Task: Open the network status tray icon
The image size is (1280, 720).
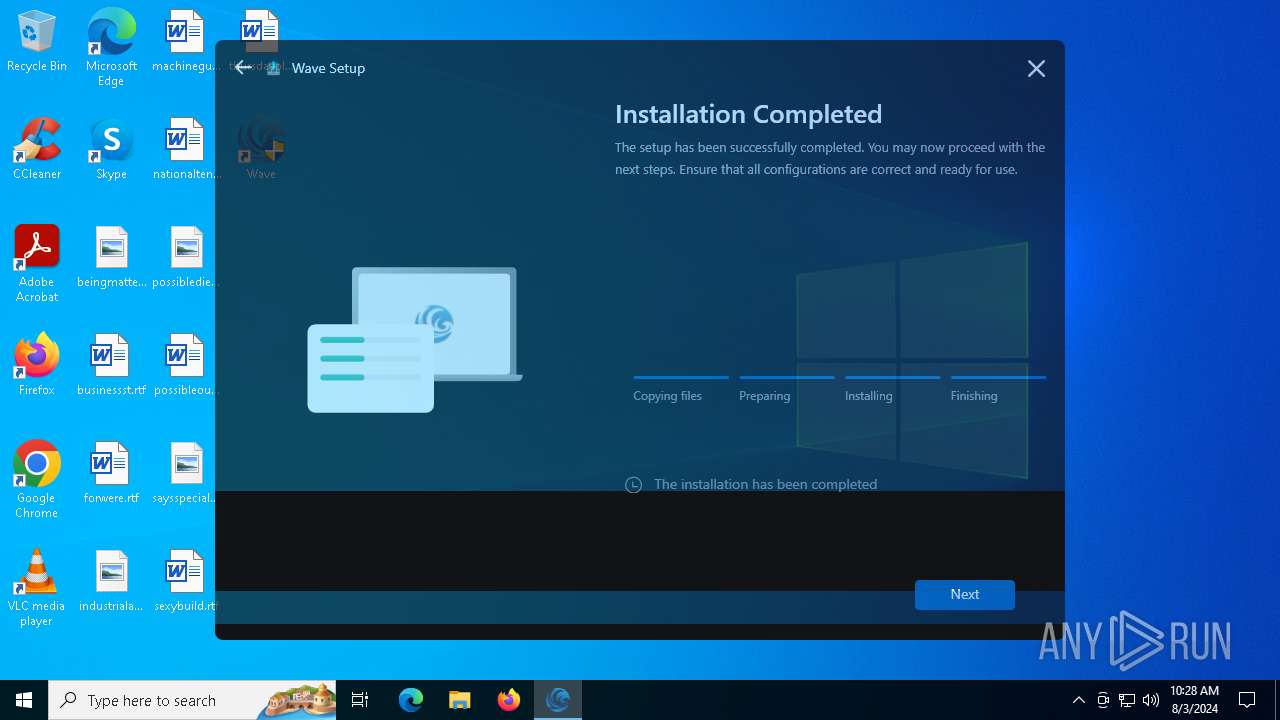Action: click(x=1127, y=700)
